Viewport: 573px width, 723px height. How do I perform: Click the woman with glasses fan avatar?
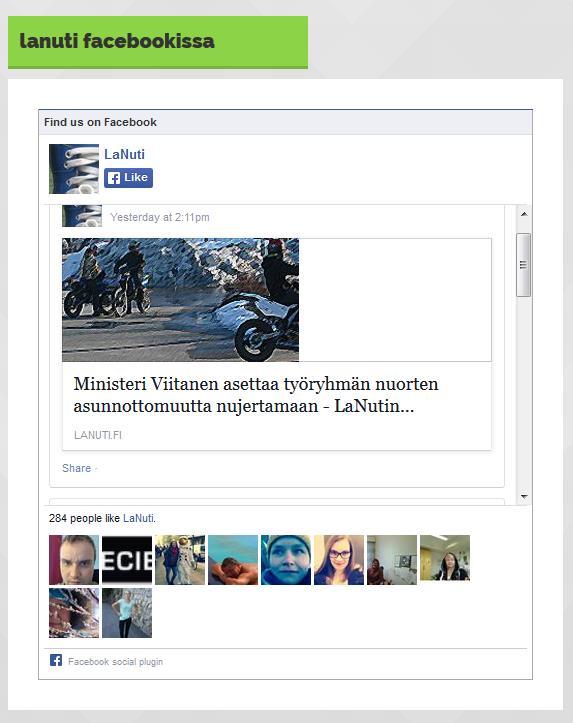(339, 560)
